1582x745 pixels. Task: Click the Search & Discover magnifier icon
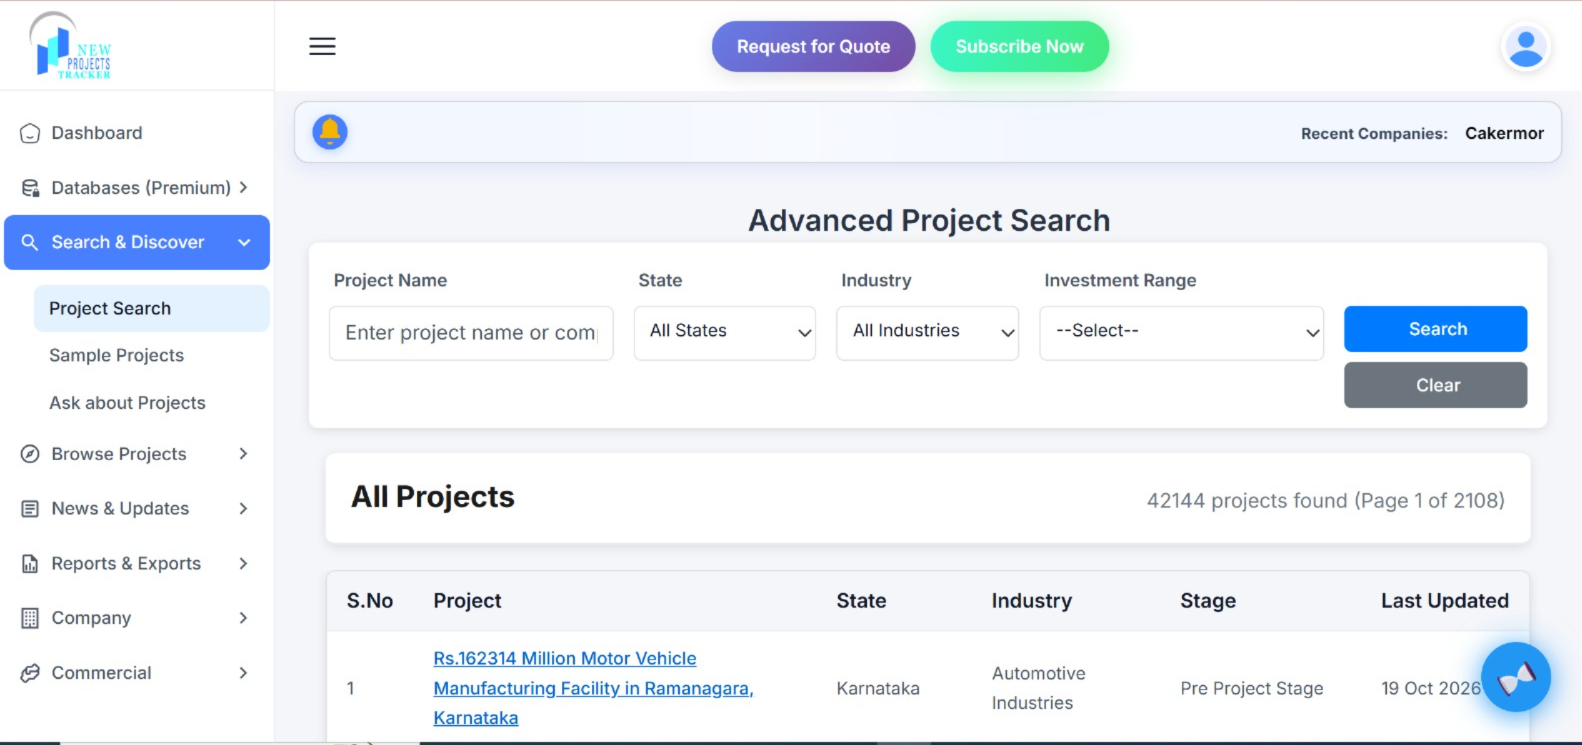30,242
